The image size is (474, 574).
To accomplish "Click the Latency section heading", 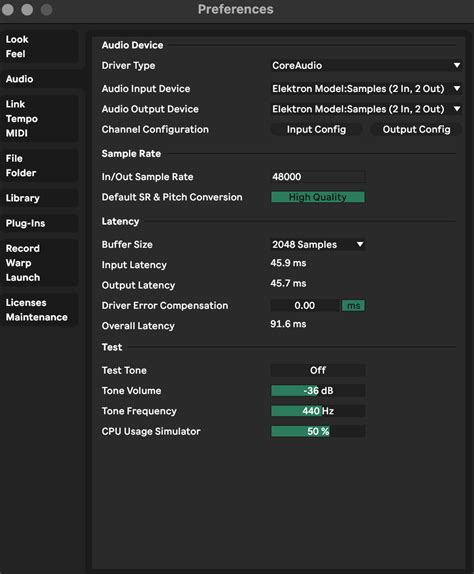I will 120,221.
